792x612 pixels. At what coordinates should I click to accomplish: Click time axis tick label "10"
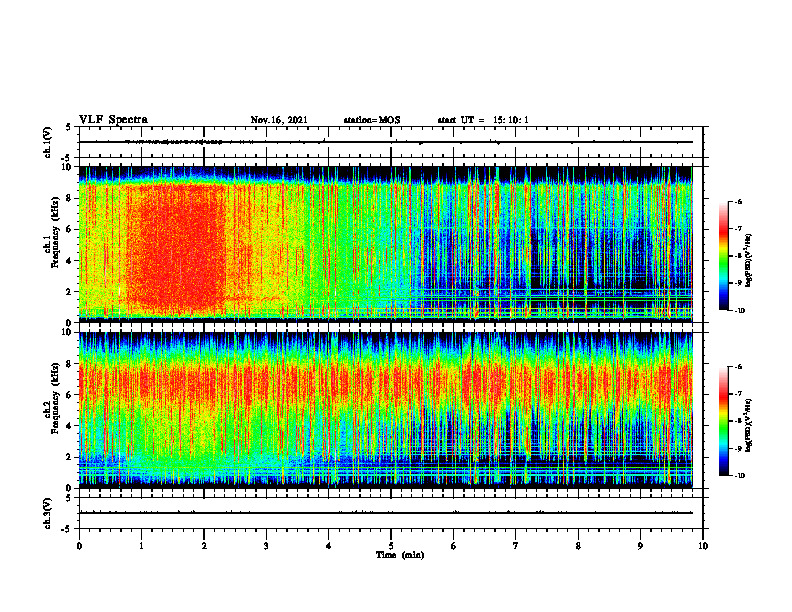coord(703,546)
